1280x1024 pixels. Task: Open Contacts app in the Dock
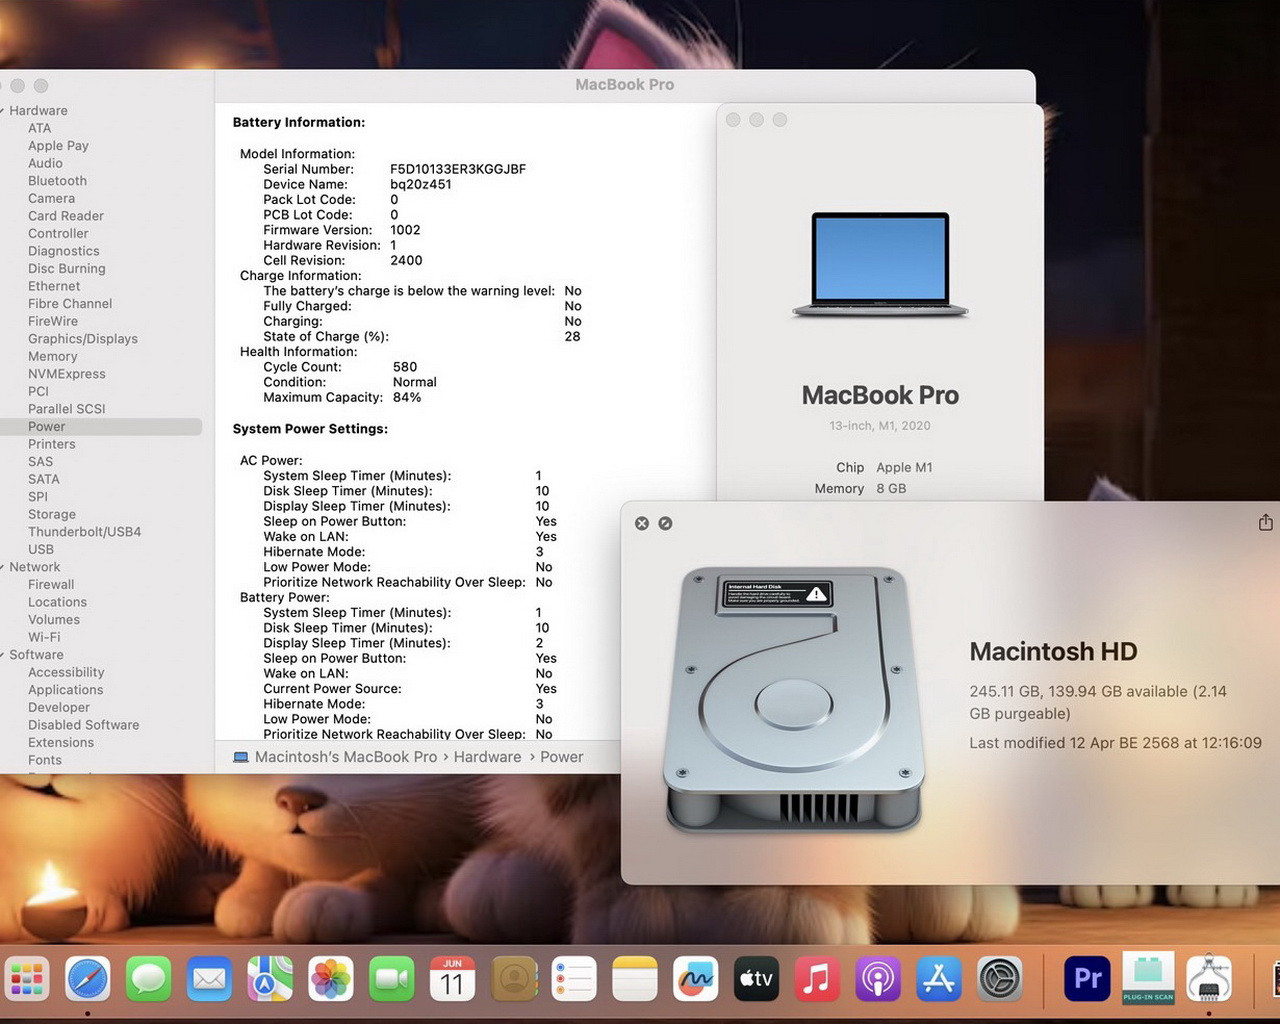tap(514, 978)
